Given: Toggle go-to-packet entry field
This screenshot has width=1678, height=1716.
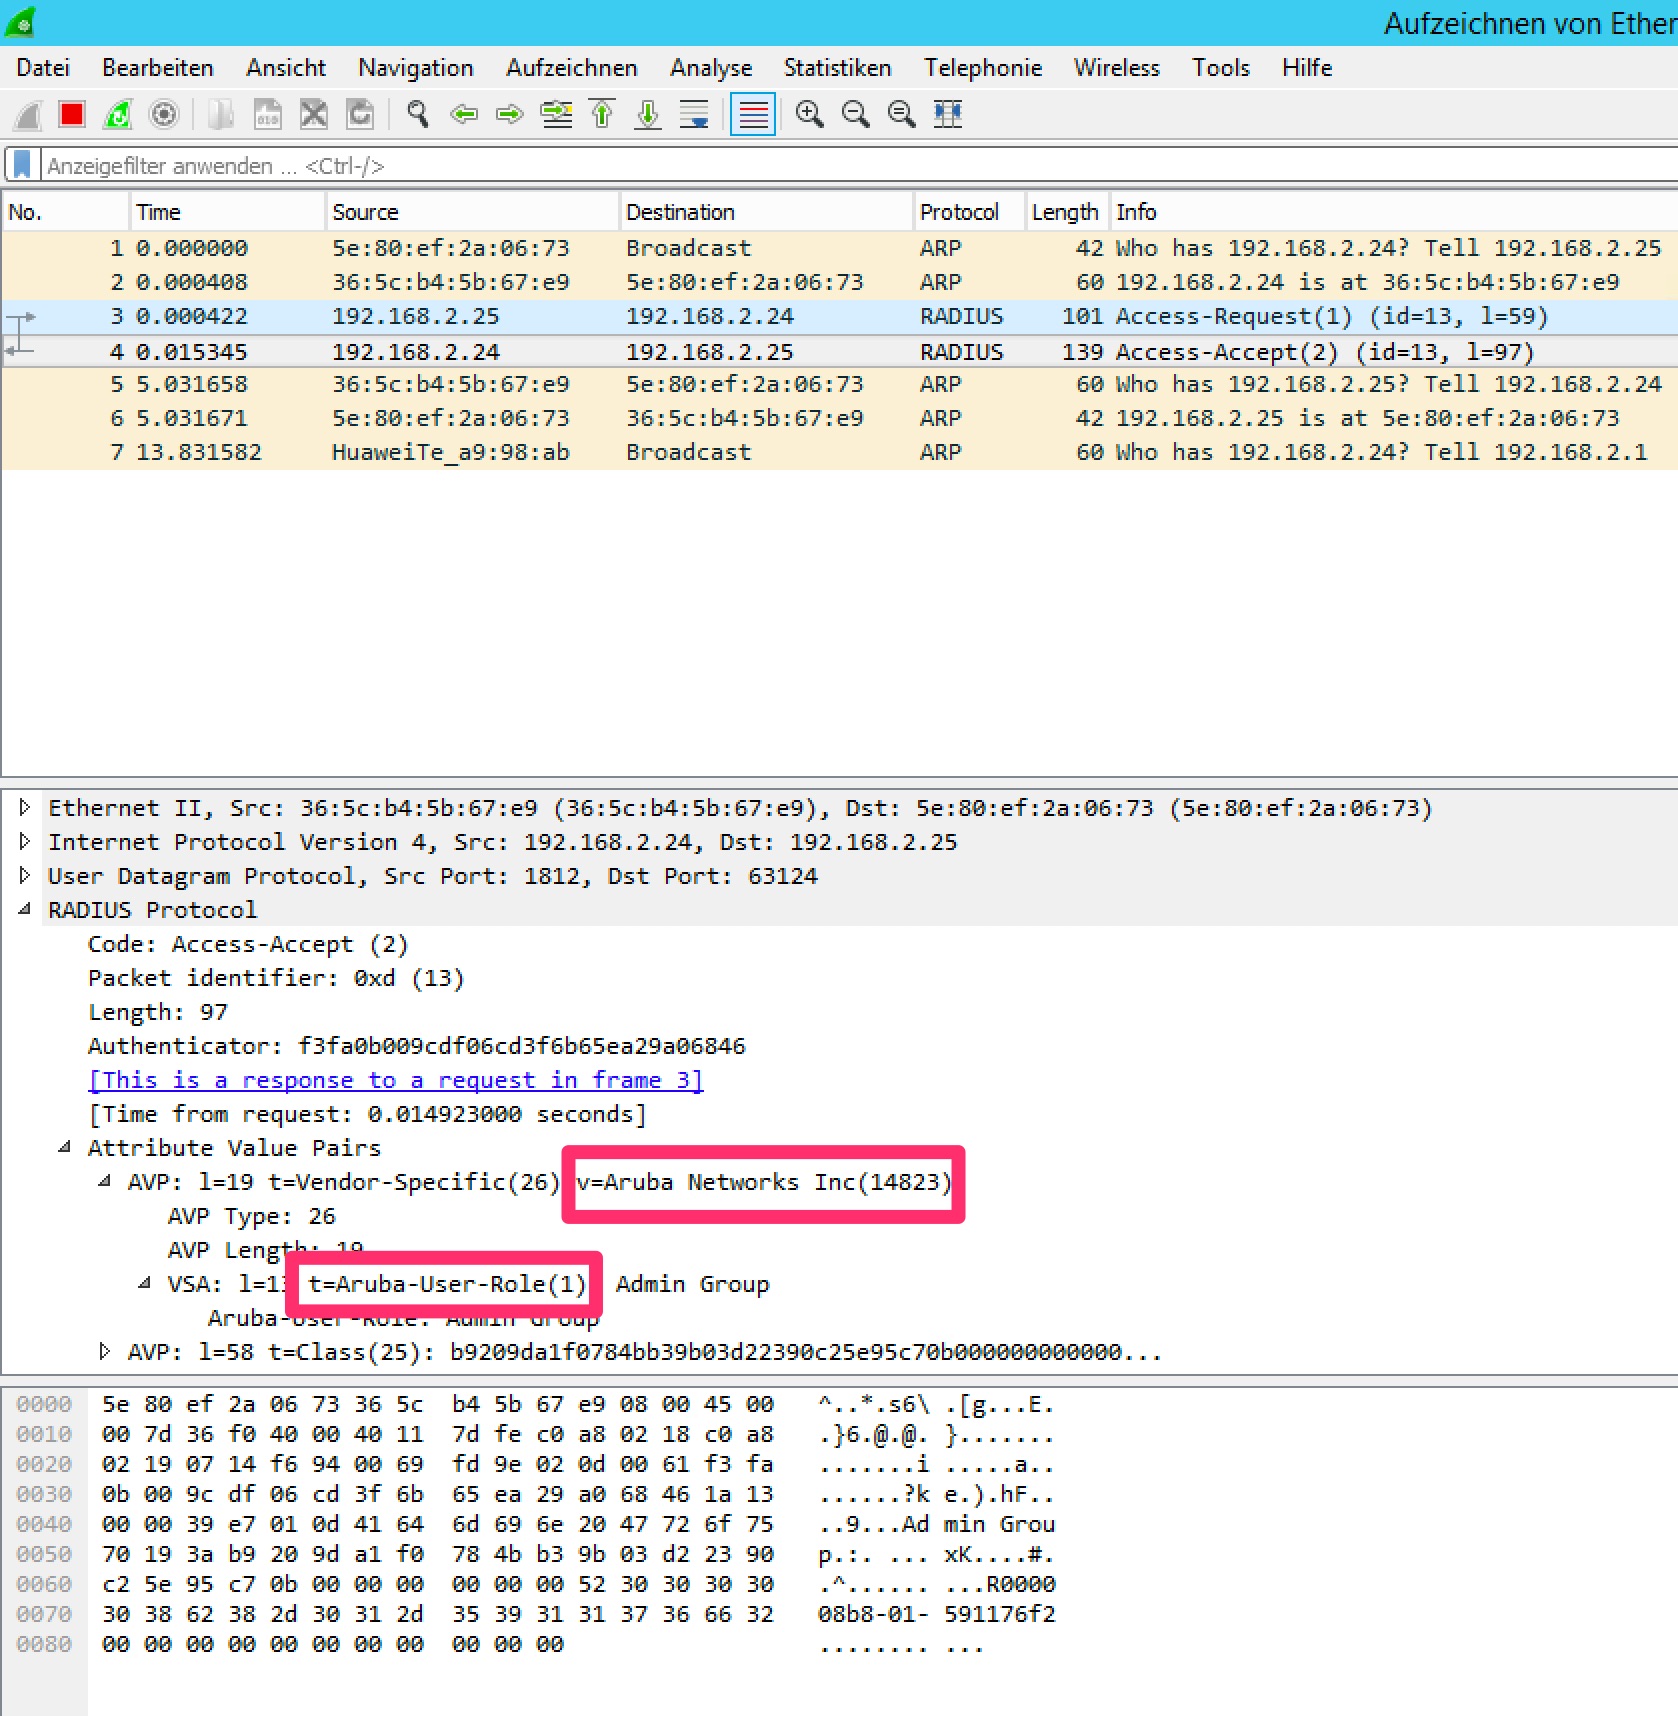Looking at the screenshot, I should pyautogui.click(x=555, y=114).
